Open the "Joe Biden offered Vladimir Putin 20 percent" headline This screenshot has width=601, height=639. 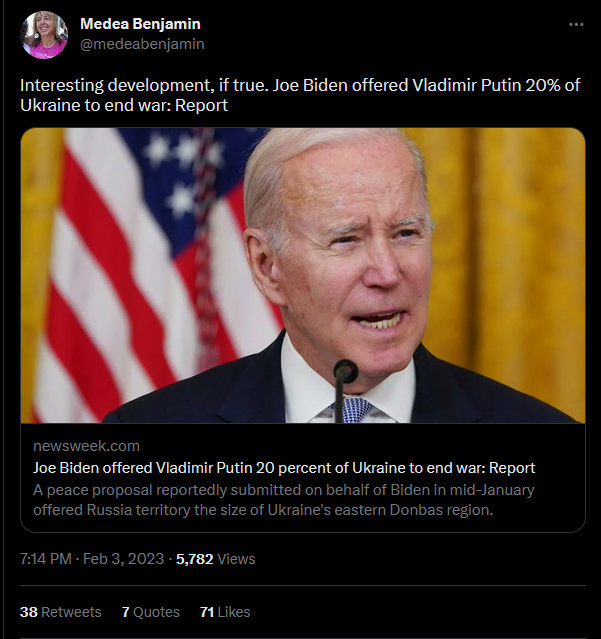coord(284,468)
